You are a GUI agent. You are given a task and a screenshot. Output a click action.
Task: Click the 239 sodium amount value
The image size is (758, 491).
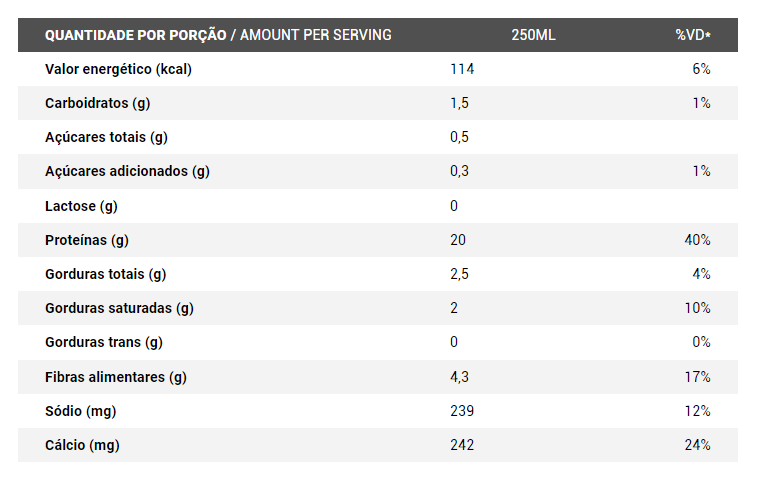pos(461,411)
